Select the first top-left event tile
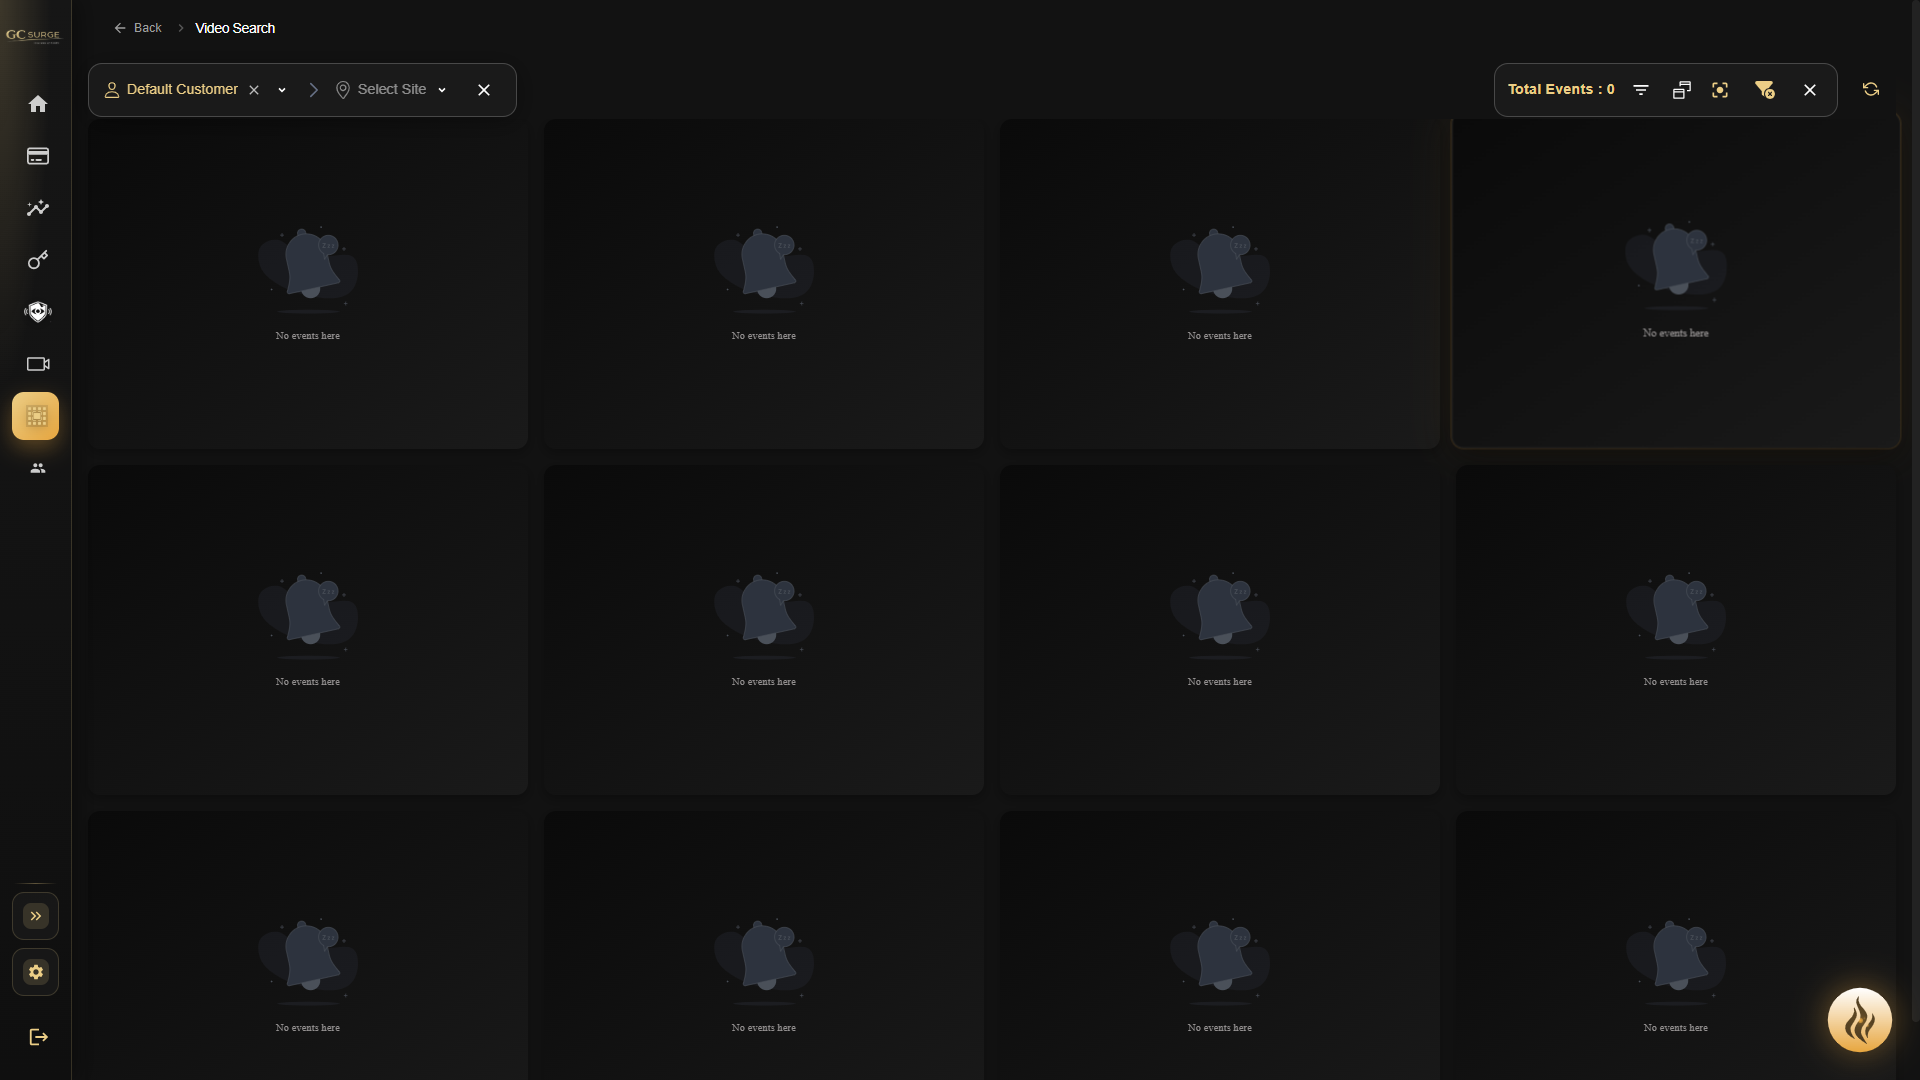Viewport: 1920px width, 1080px height. click(308, 284)
